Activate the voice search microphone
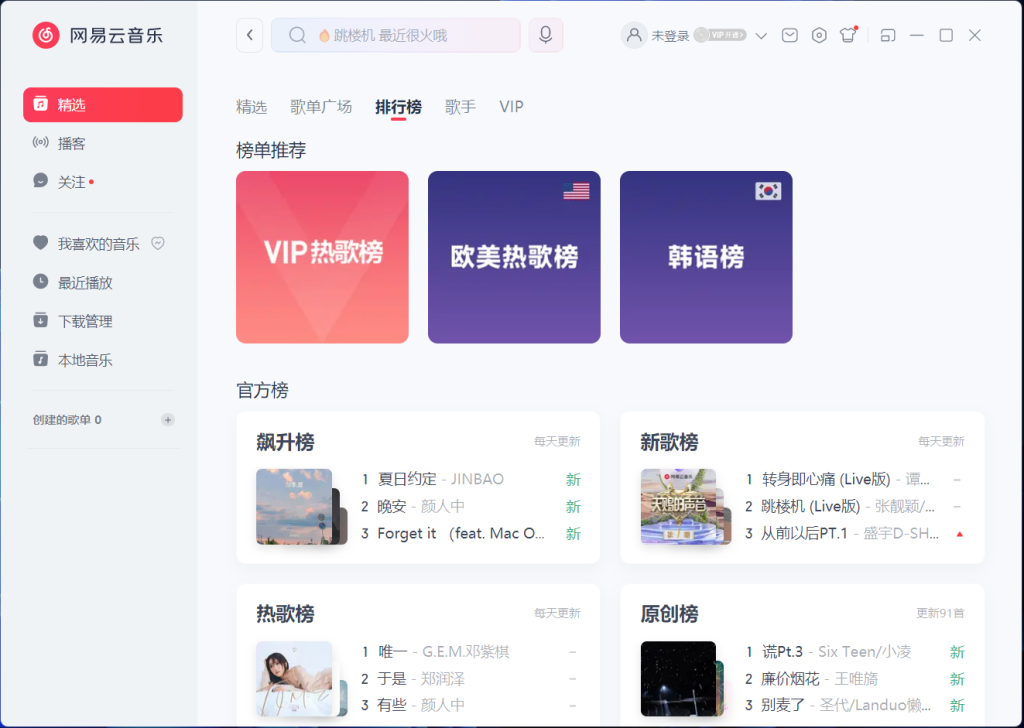The width and height of the screenshot is (1024, 728). [544, 34]
